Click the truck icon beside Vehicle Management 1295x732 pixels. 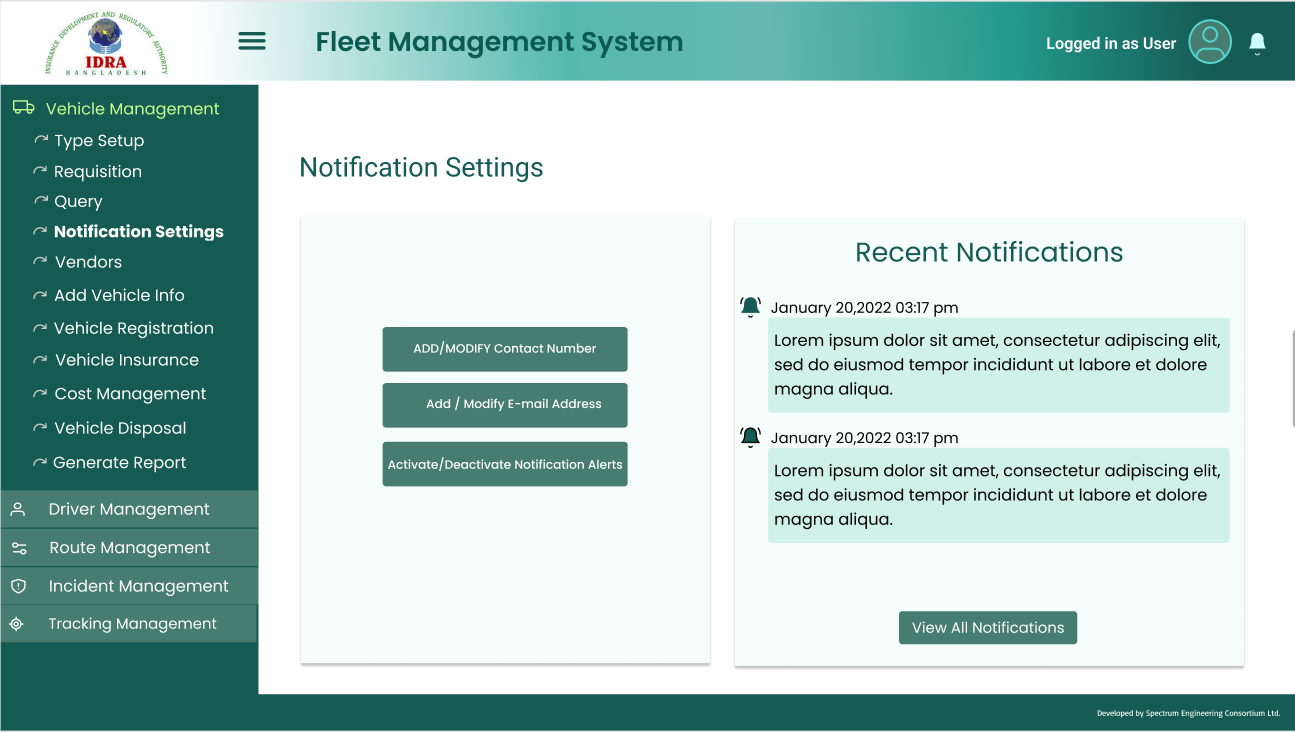(24, 108)
